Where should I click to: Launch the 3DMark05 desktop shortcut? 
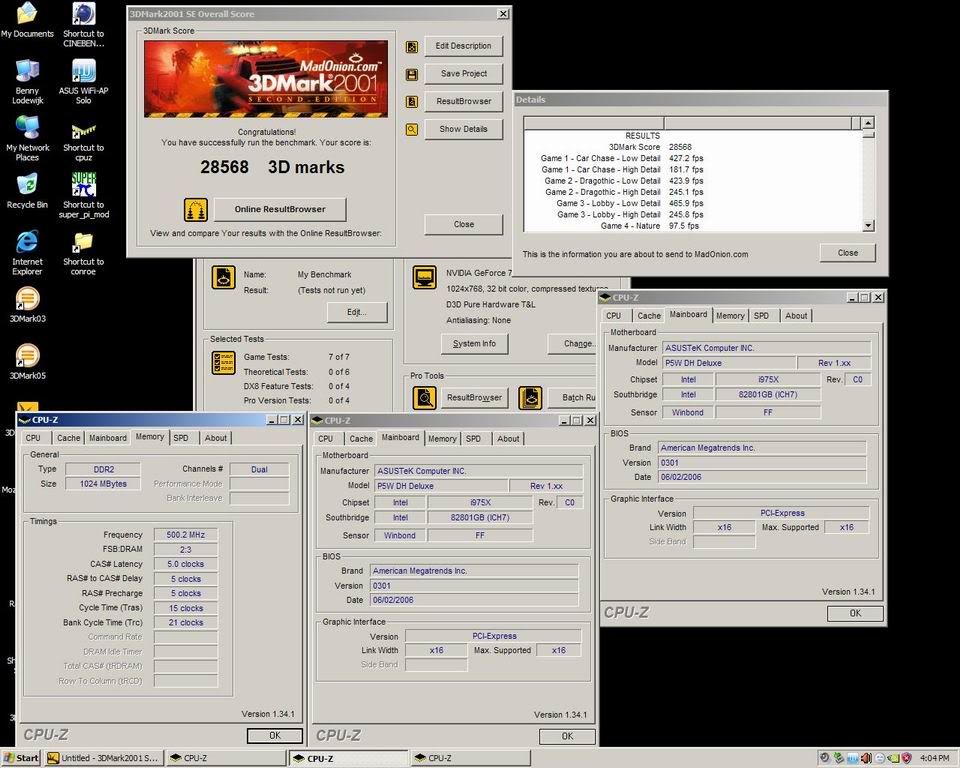coord(27,361)
